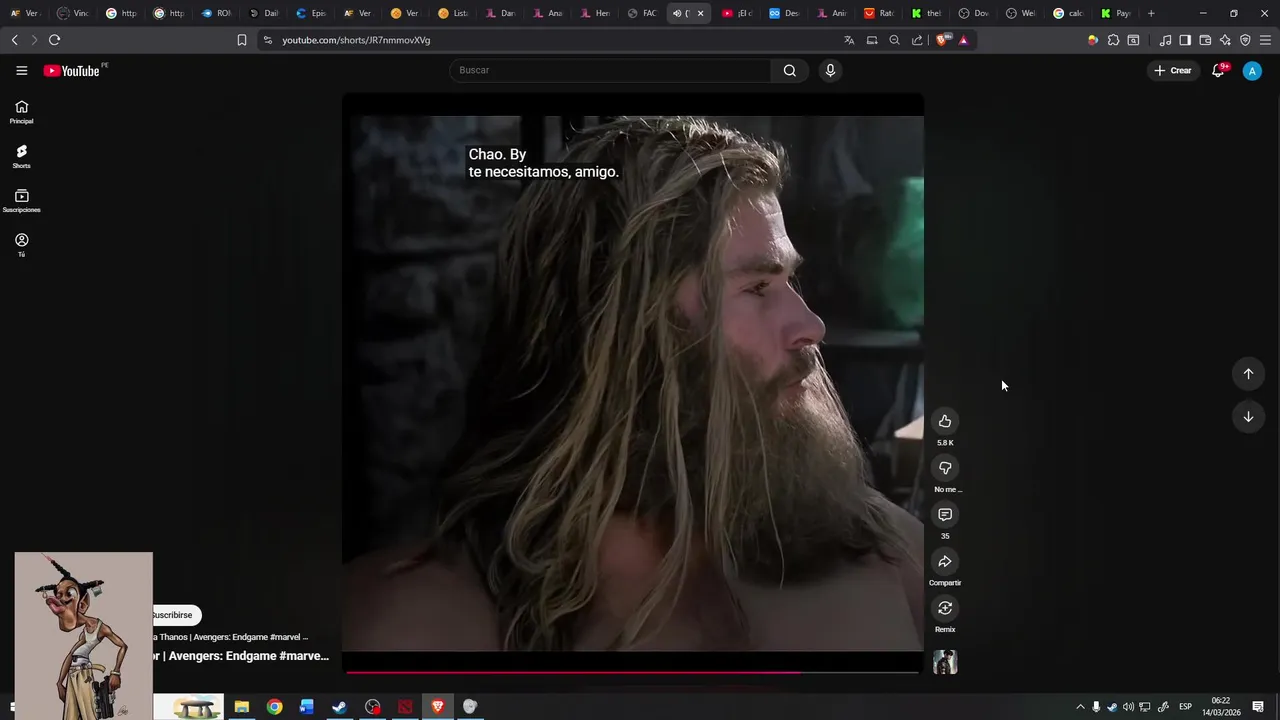Open the Tú profile section
The height and width of the screenshot is (720, 1280).
point(21,245)
